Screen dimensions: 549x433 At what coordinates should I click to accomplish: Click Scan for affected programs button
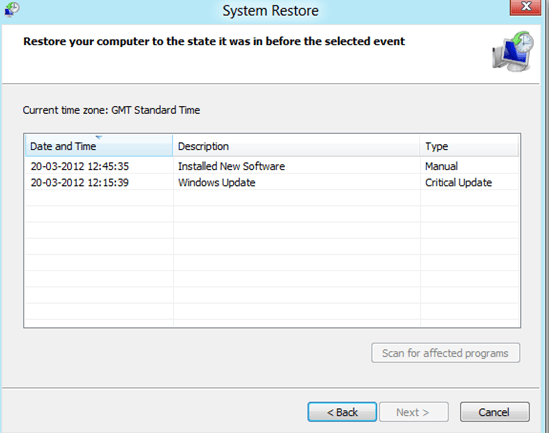(x=445, y=353)
